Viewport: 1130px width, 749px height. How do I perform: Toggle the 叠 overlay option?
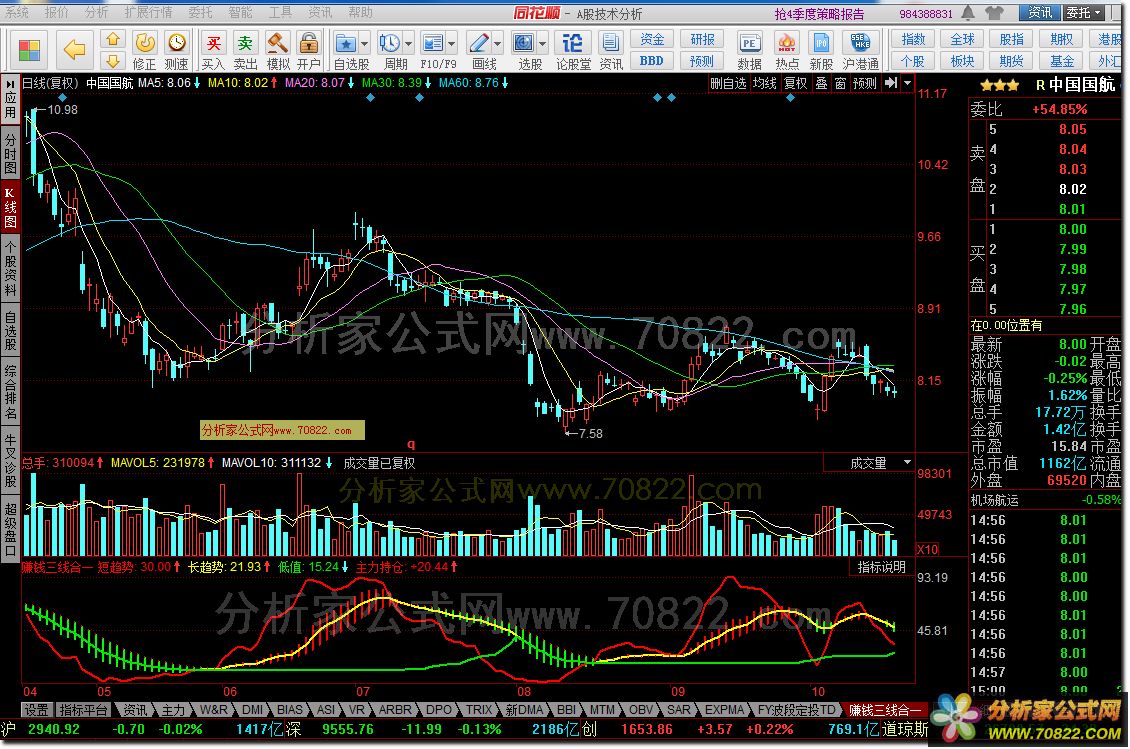pos(822,83)
